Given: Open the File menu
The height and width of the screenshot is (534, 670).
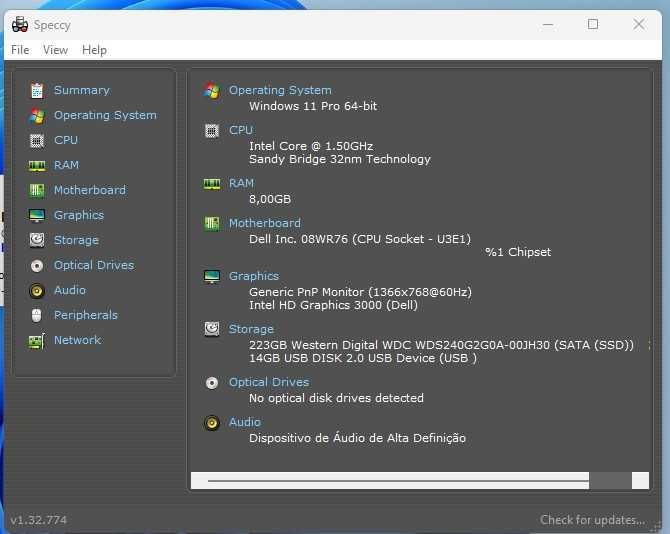Looking at the screenshot, I should (20, 50).
